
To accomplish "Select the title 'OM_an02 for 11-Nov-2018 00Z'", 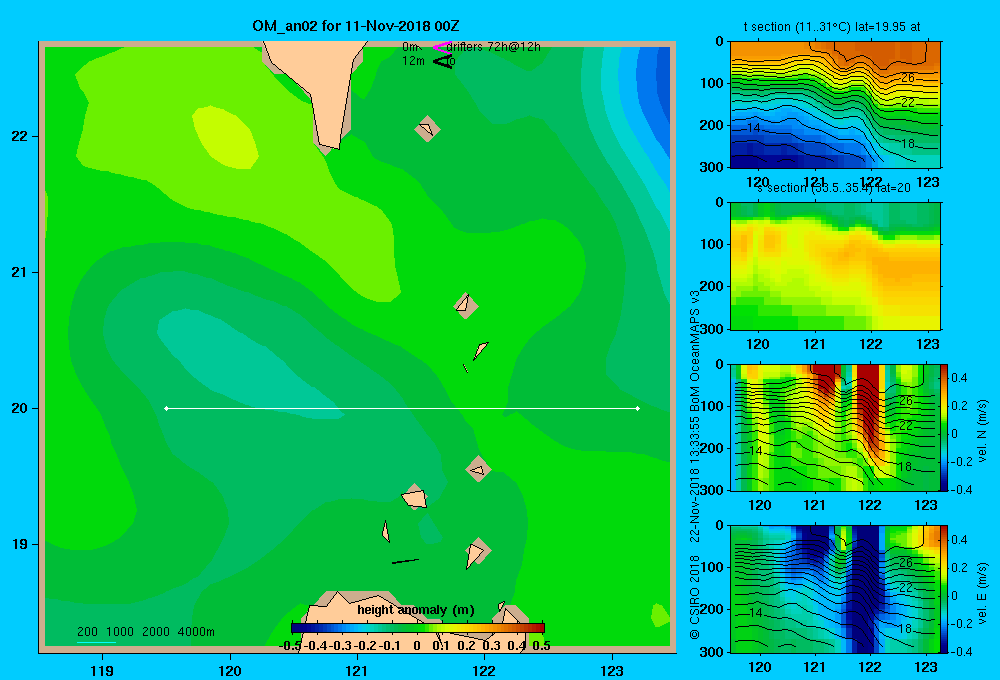I will point(356,26).
